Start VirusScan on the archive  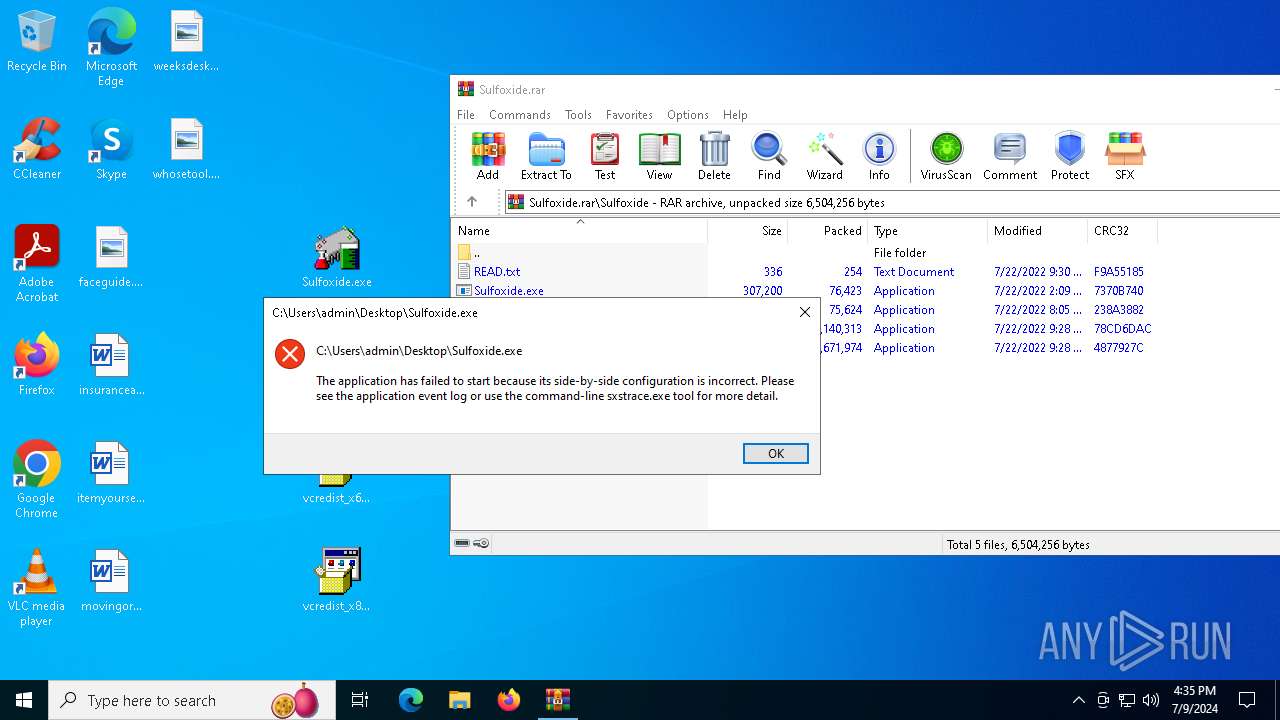pos(946,156)
